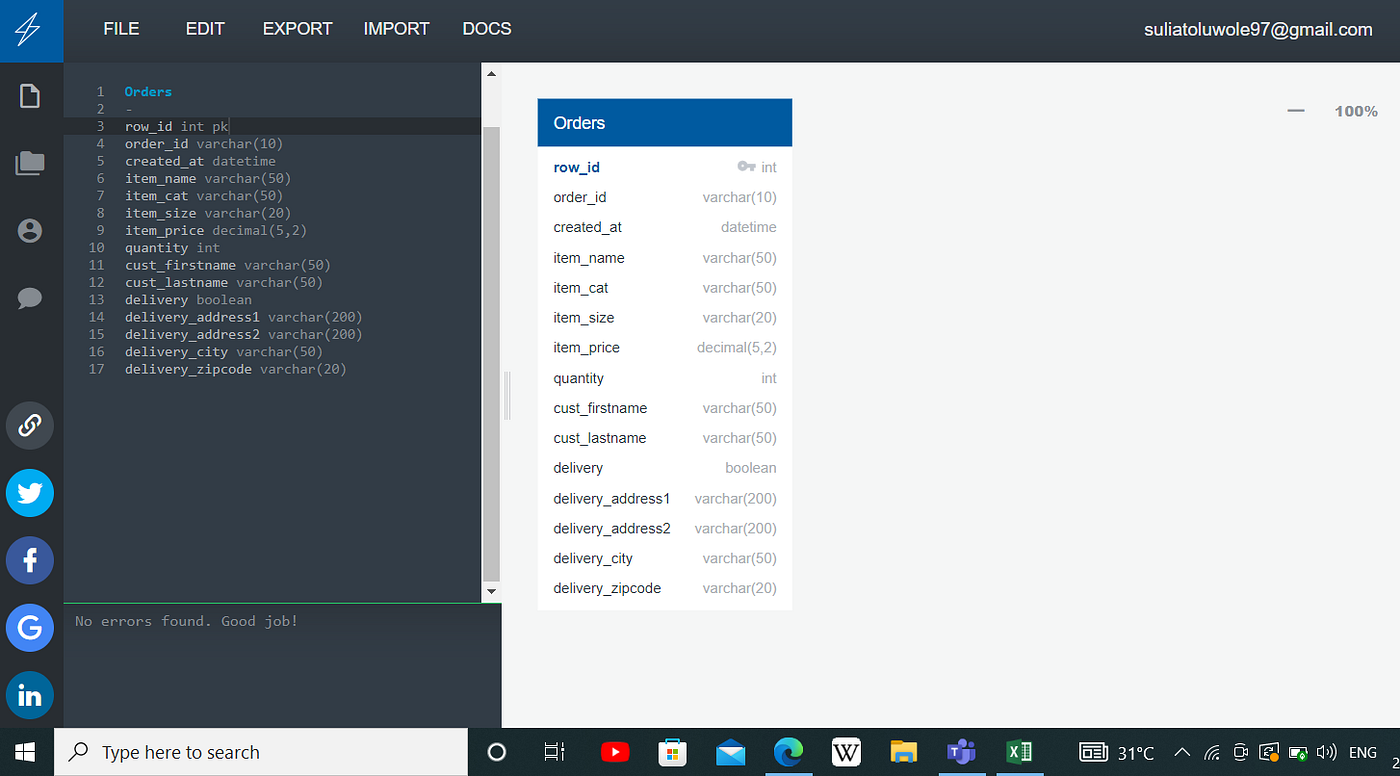Screen dimensions: 1400x776
Task: Share via the Facebook icon
Action: (x=30, y=560)
